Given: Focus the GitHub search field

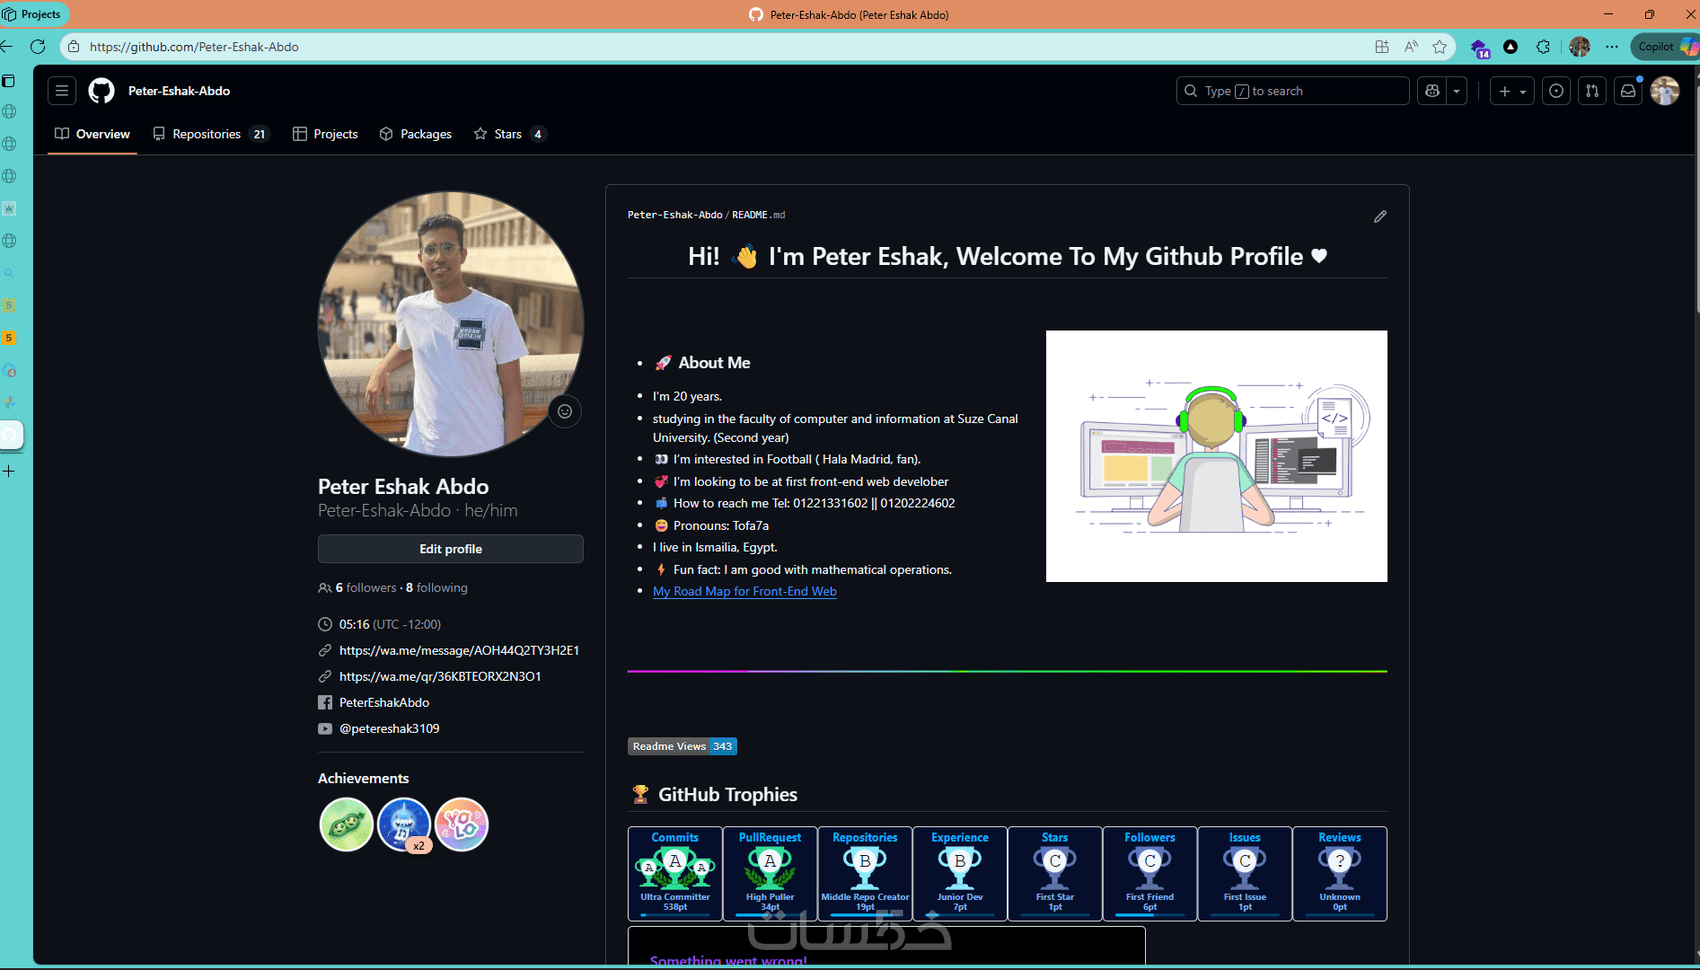Looking at the screenshot, I should coord(1293,91).
